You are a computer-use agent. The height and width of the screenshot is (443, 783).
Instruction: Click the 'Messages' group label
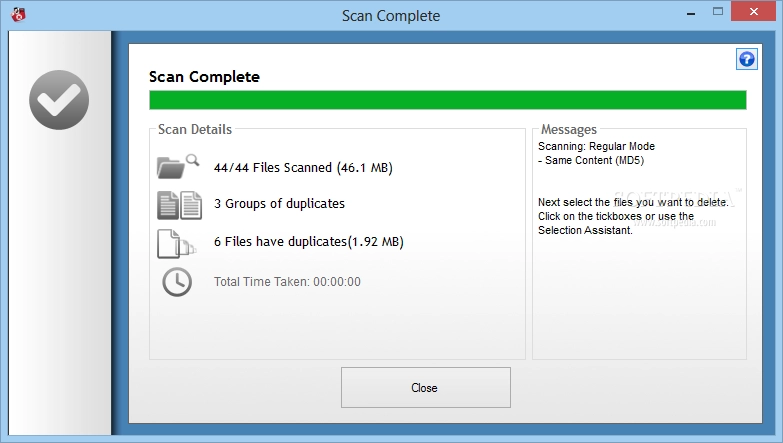tap(569, 130)
